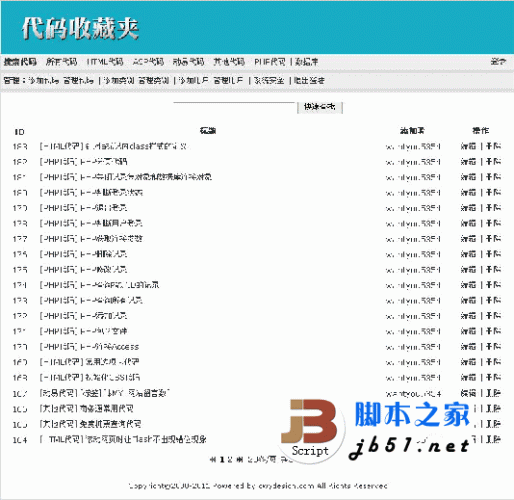Image resolution: width=514 pixels, height=500 pixels.
Task: Click the quick search button beside the field
Action: pyautogui.click(x=320, y=107)
